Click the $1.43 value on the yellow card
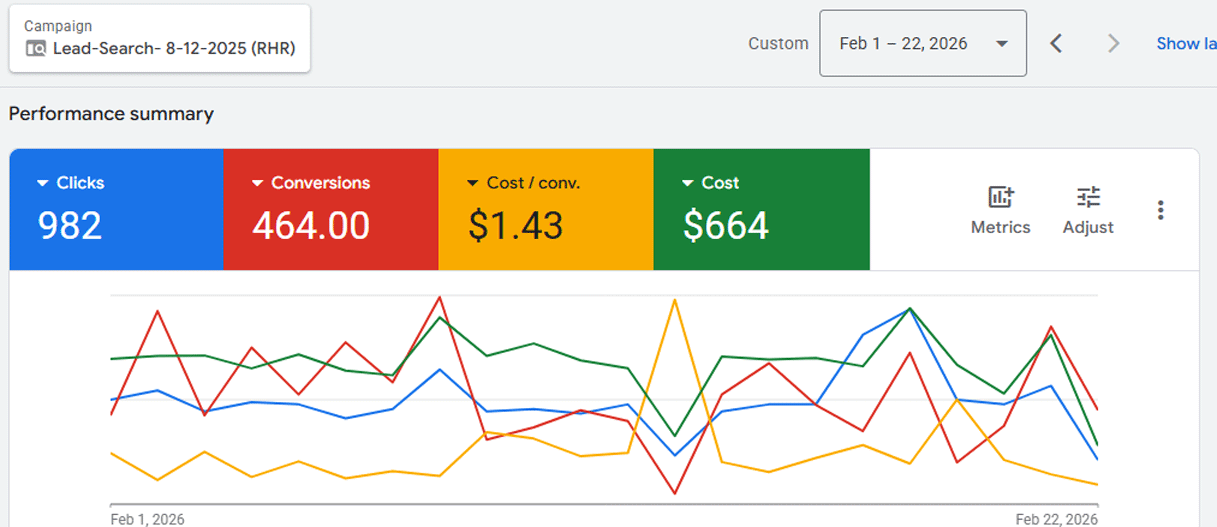Image resolution: width=1217 pixels, height=527 pixels. coord(515,226)
